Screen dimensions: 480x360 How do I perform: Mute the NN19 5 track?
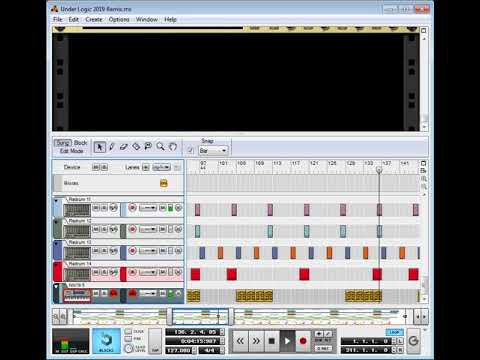coord(96,293)
